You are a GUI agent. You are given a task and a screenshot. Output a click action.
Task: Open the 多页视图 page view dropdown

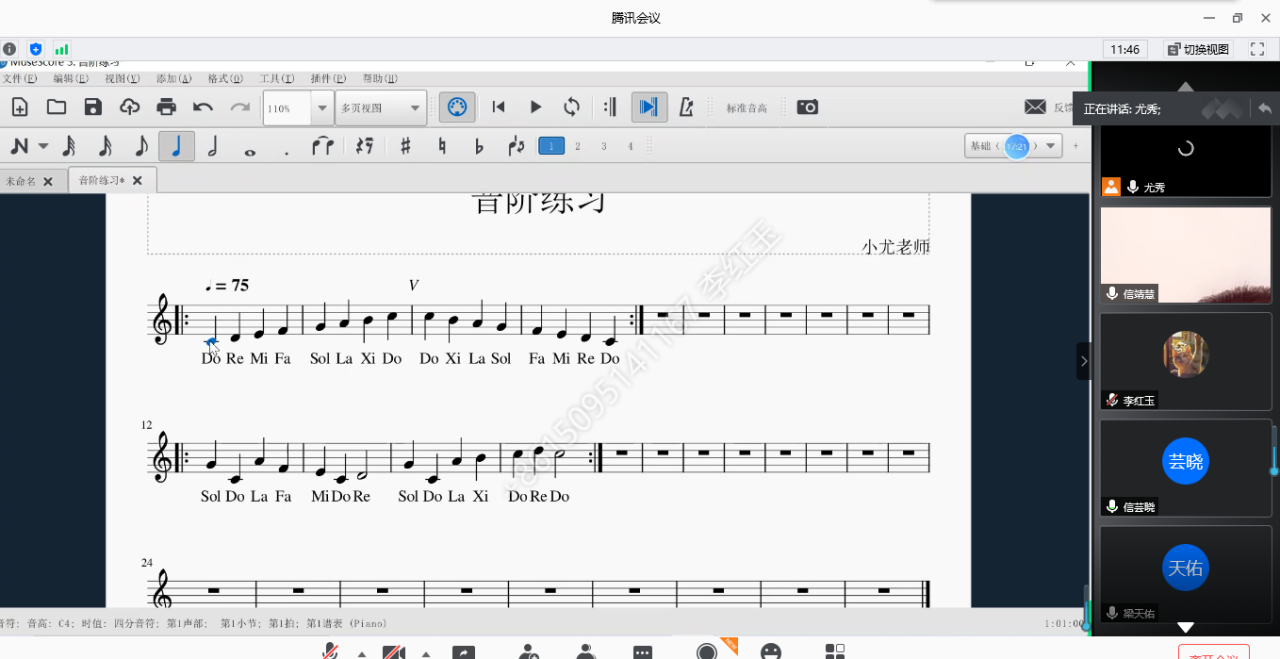click(414, 108)
